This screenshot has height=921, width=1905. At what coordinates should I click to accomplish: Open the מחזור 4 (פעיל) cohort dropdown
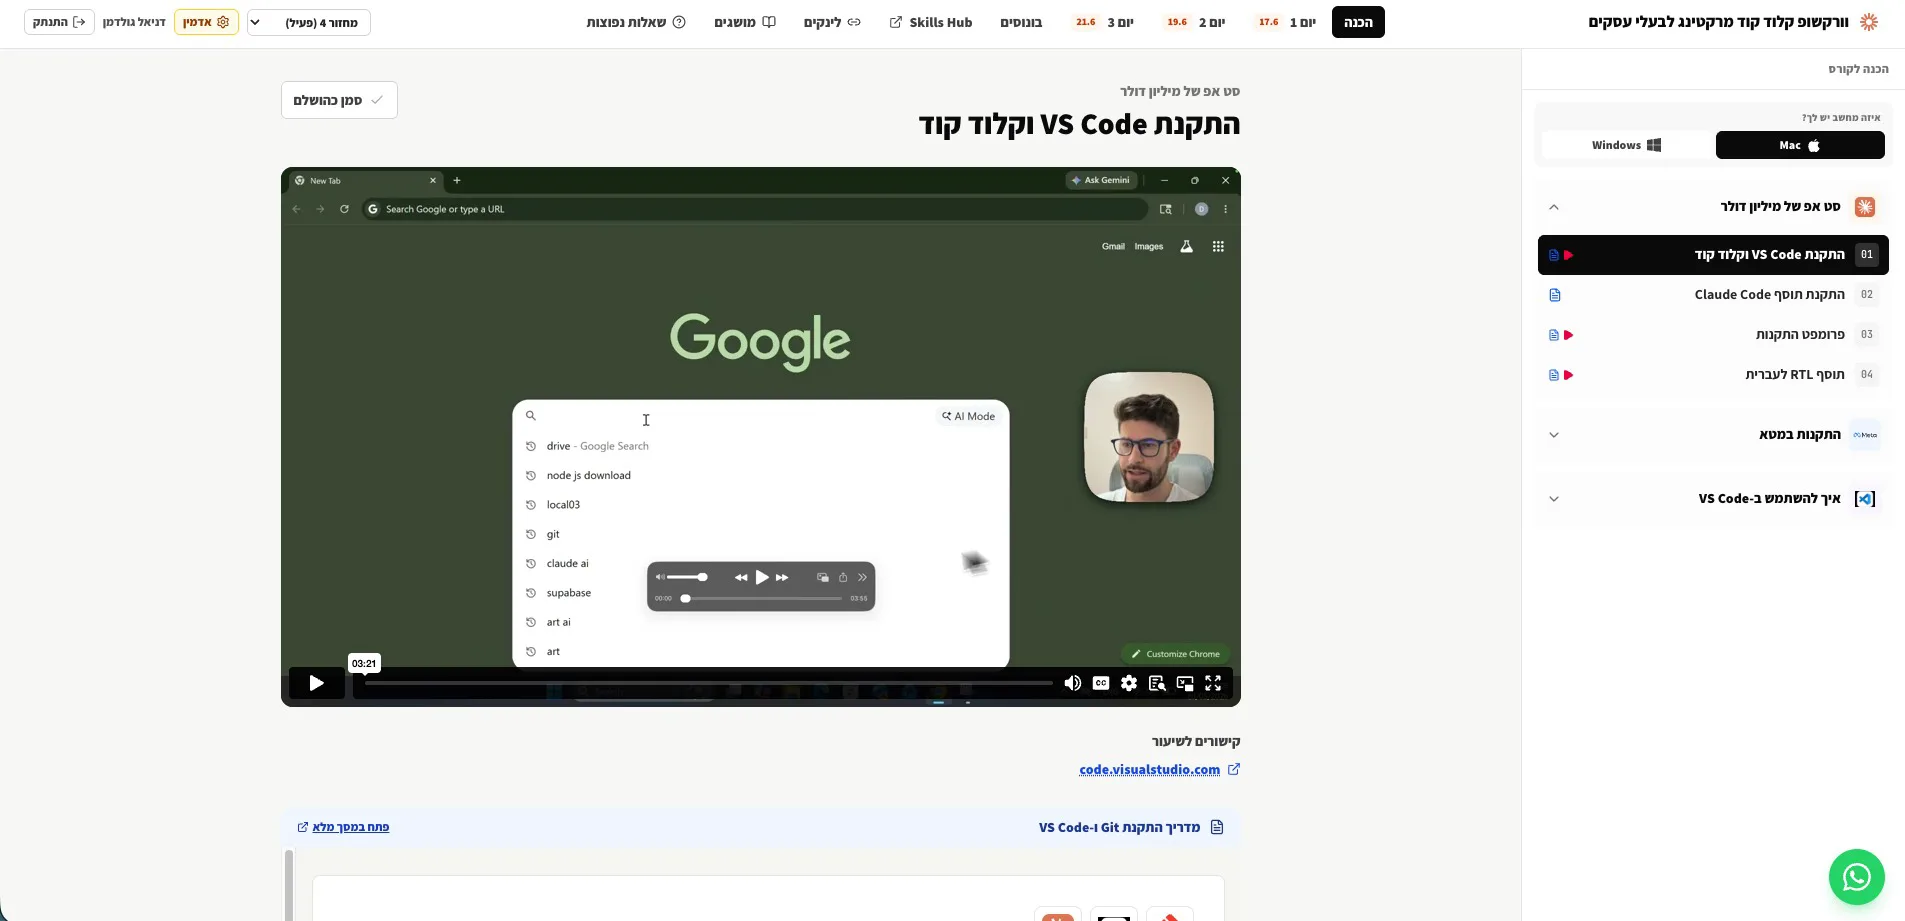pos(309,22)
